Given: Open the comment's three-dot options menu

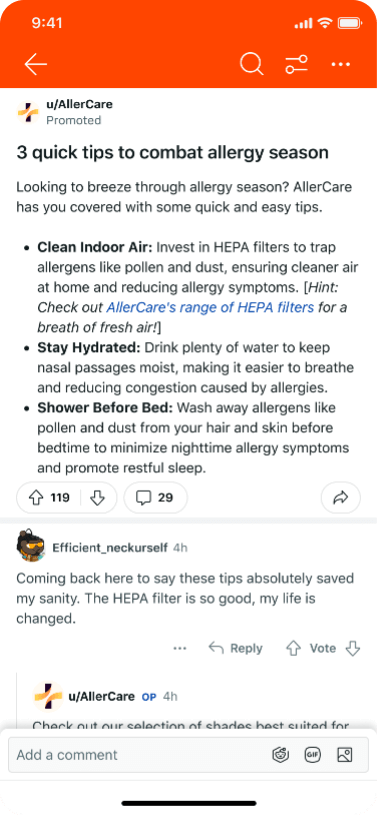Looking at the screenshot, I should [x=180, y=648].
